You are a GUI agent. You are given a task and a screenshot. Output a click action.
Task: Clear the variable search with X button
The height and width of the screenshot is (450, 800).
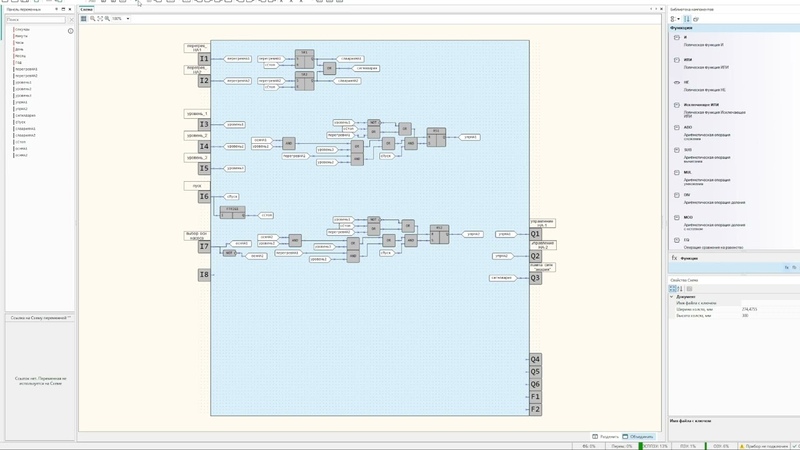pyautogui.click(x=71, y=20)
